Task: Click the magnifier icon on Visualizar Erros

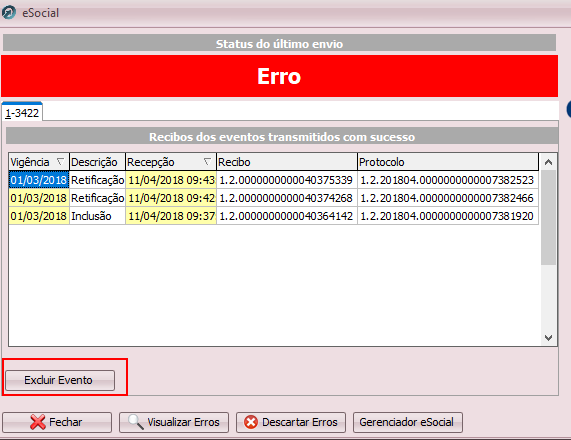Action: click(136, 422)
